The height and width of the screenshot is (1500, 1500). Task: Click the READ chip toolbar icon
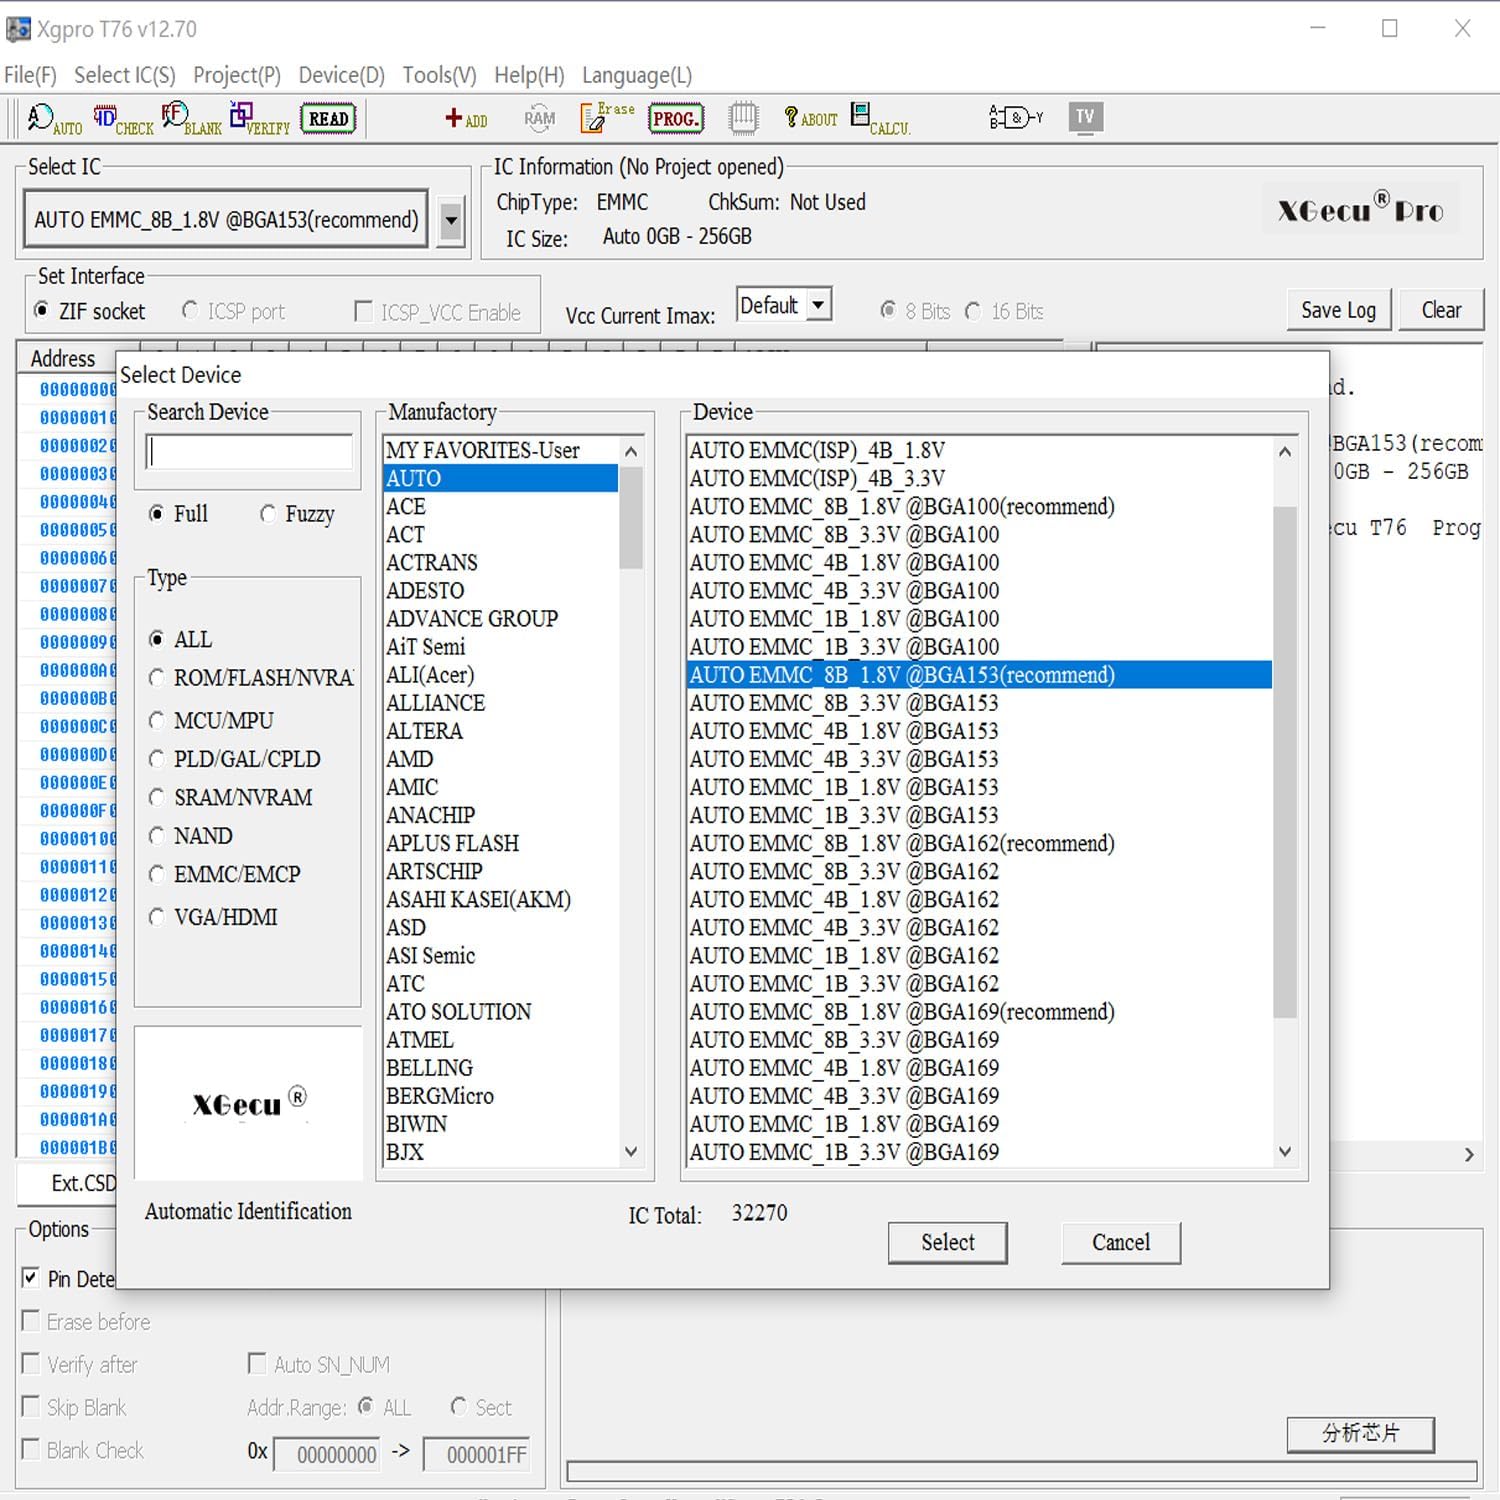(x=326, y=117)
